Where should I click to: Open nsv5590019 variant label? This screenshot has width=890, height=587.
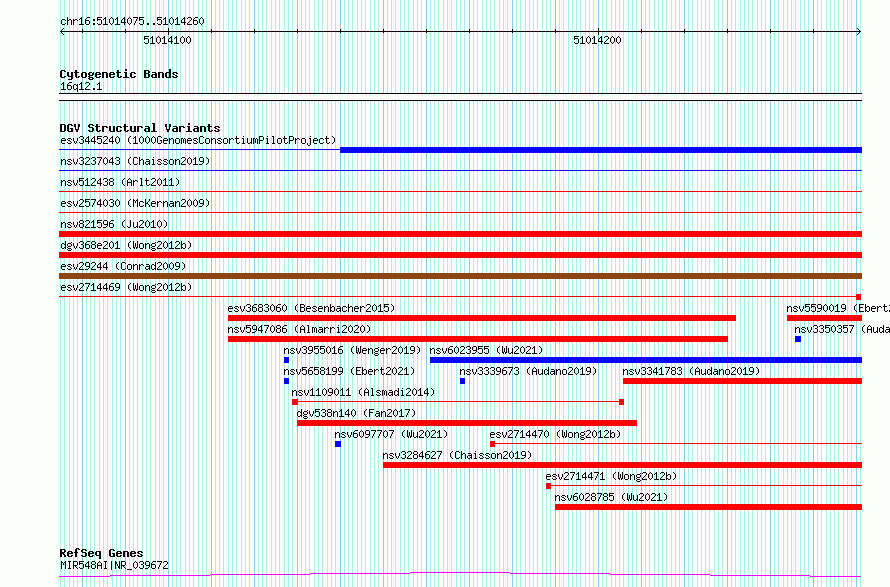pyautogui.click(x=838, y=308)
